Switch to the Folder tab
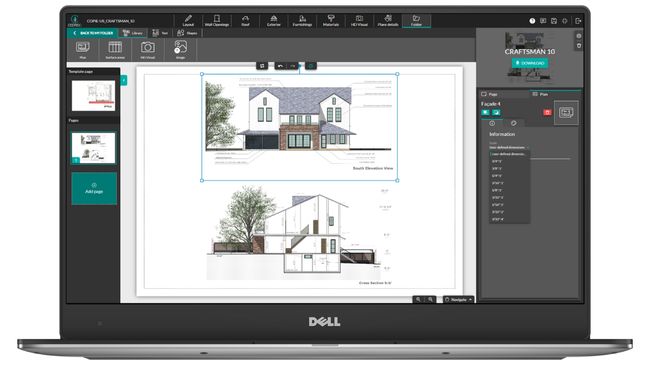Image resolution: width=650 pixels, height=366 pixels. click(416, 20)
